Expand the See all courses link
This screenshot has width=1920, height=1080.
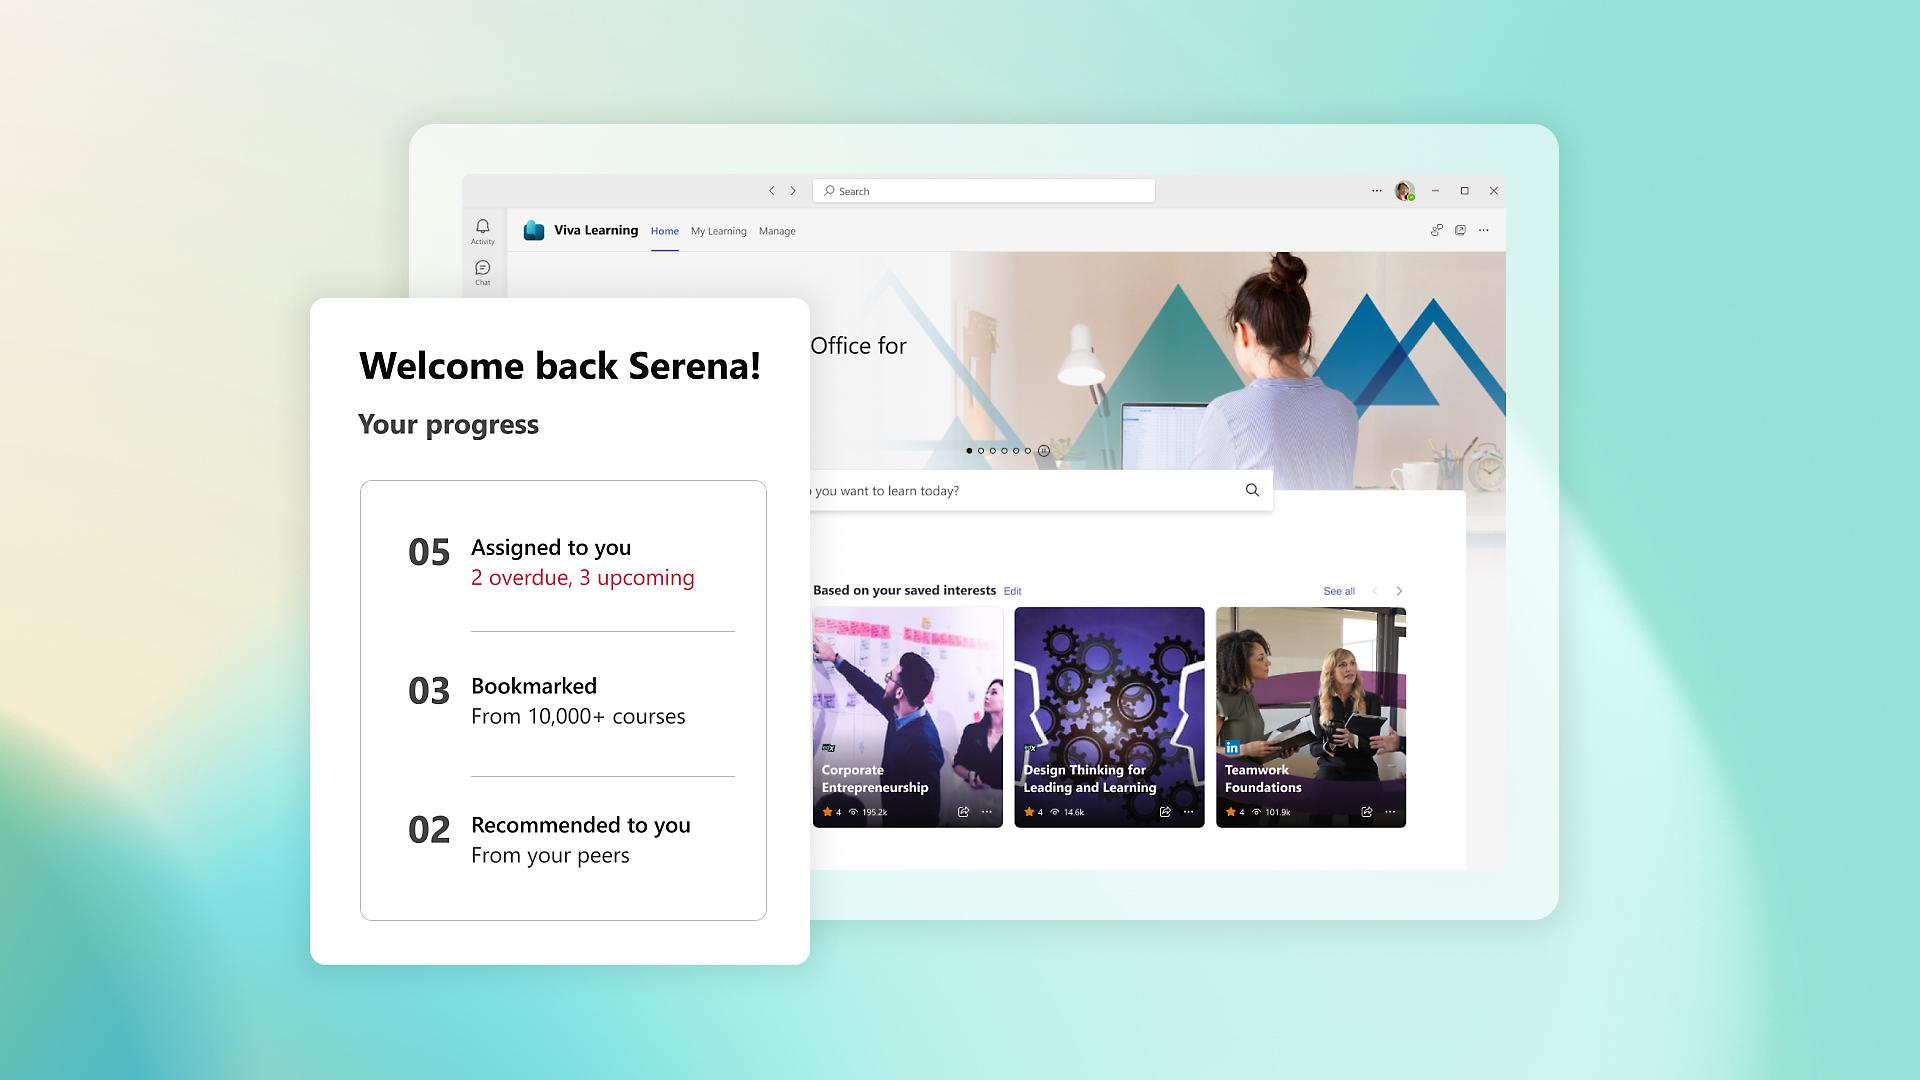(1336, 589)
